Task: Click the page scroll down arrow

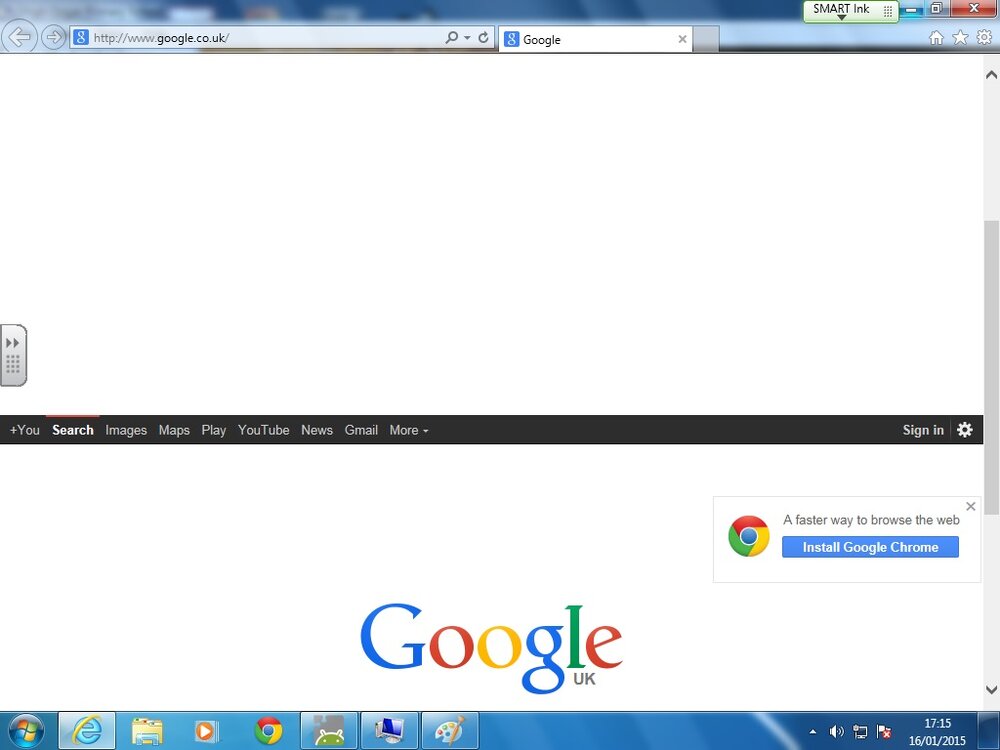Action: click(991, 689)
